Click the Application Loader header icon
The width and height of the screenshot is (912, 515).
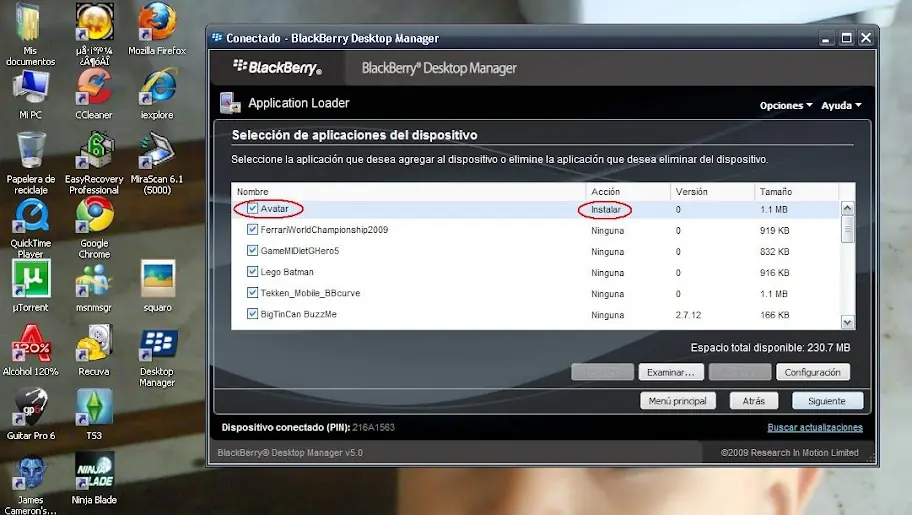pyautogui.click(x=230, y=103)
